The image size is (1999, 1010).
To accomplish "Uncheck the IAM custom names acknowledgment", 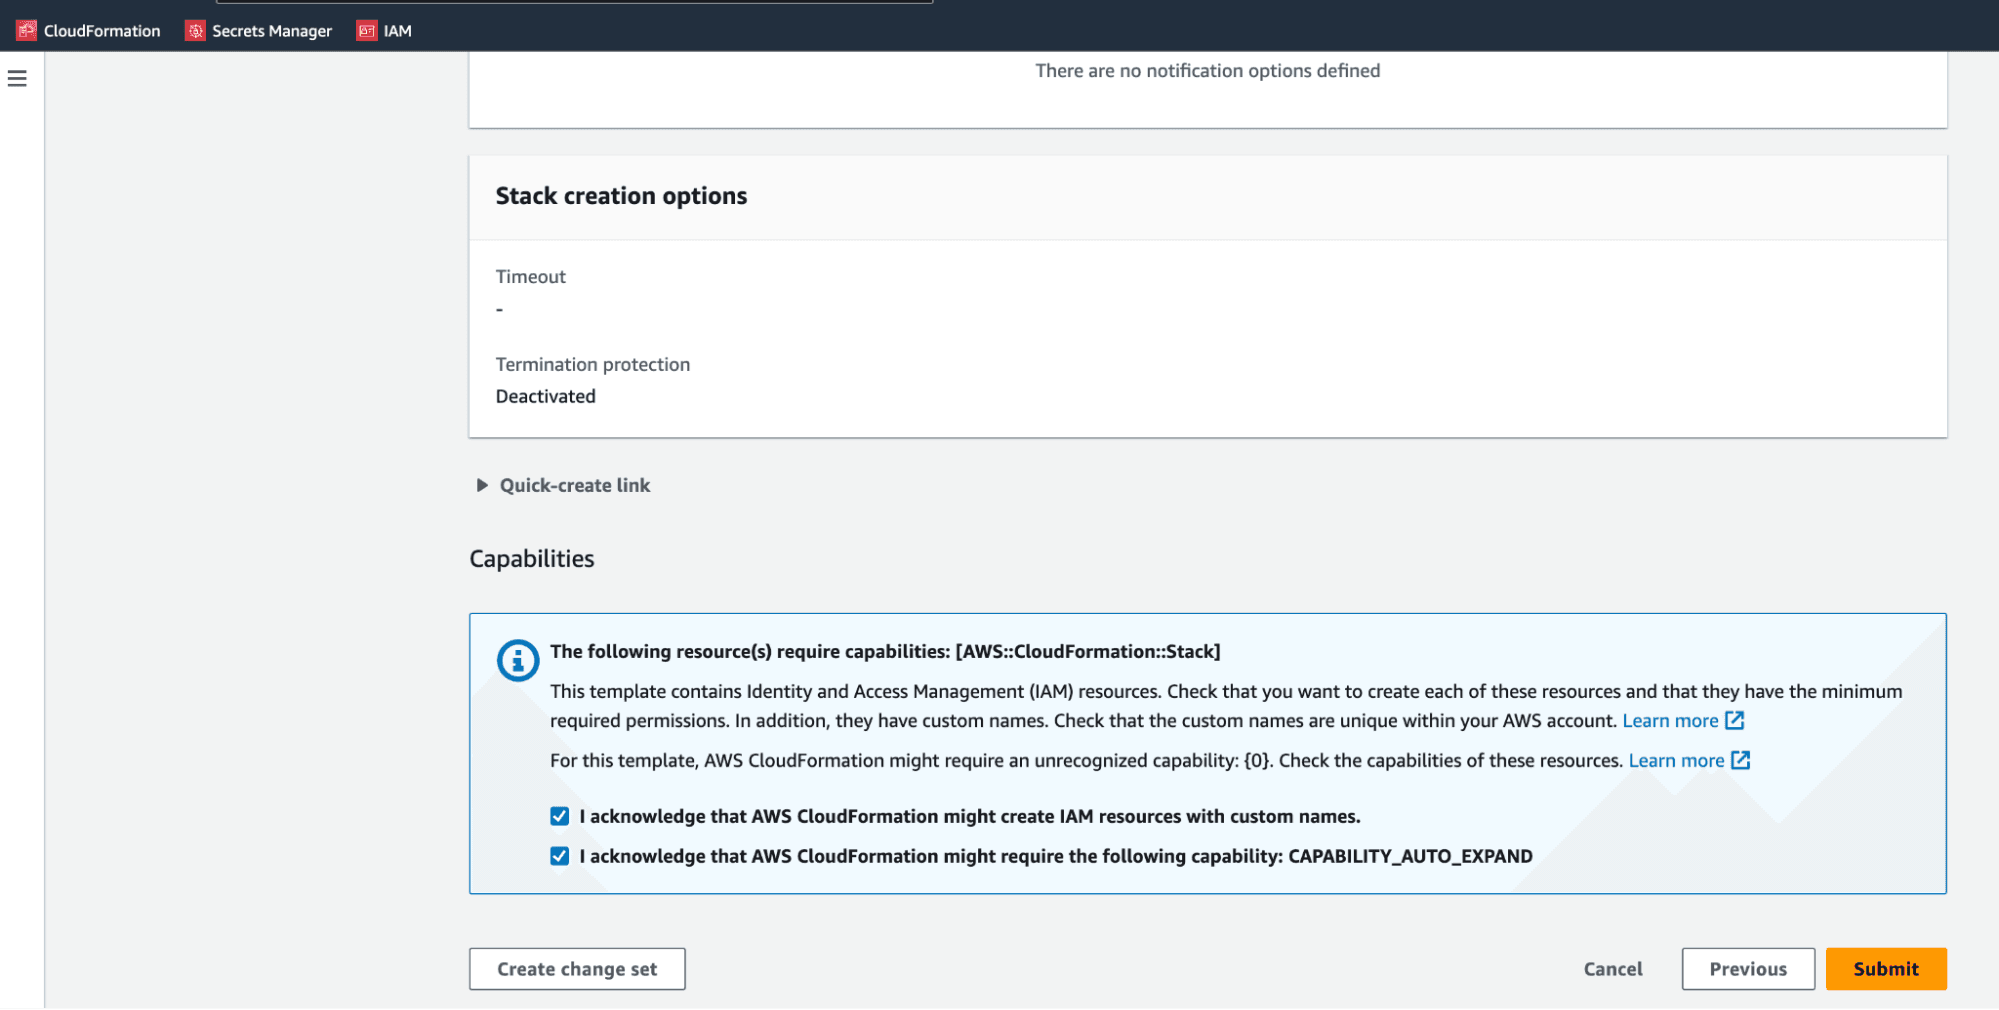I will point(559,816).
